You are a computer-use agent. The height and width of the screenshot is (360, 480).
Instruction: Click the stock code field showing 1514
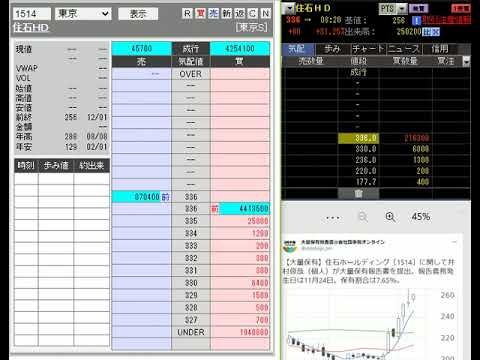click(x=32, y=14)
